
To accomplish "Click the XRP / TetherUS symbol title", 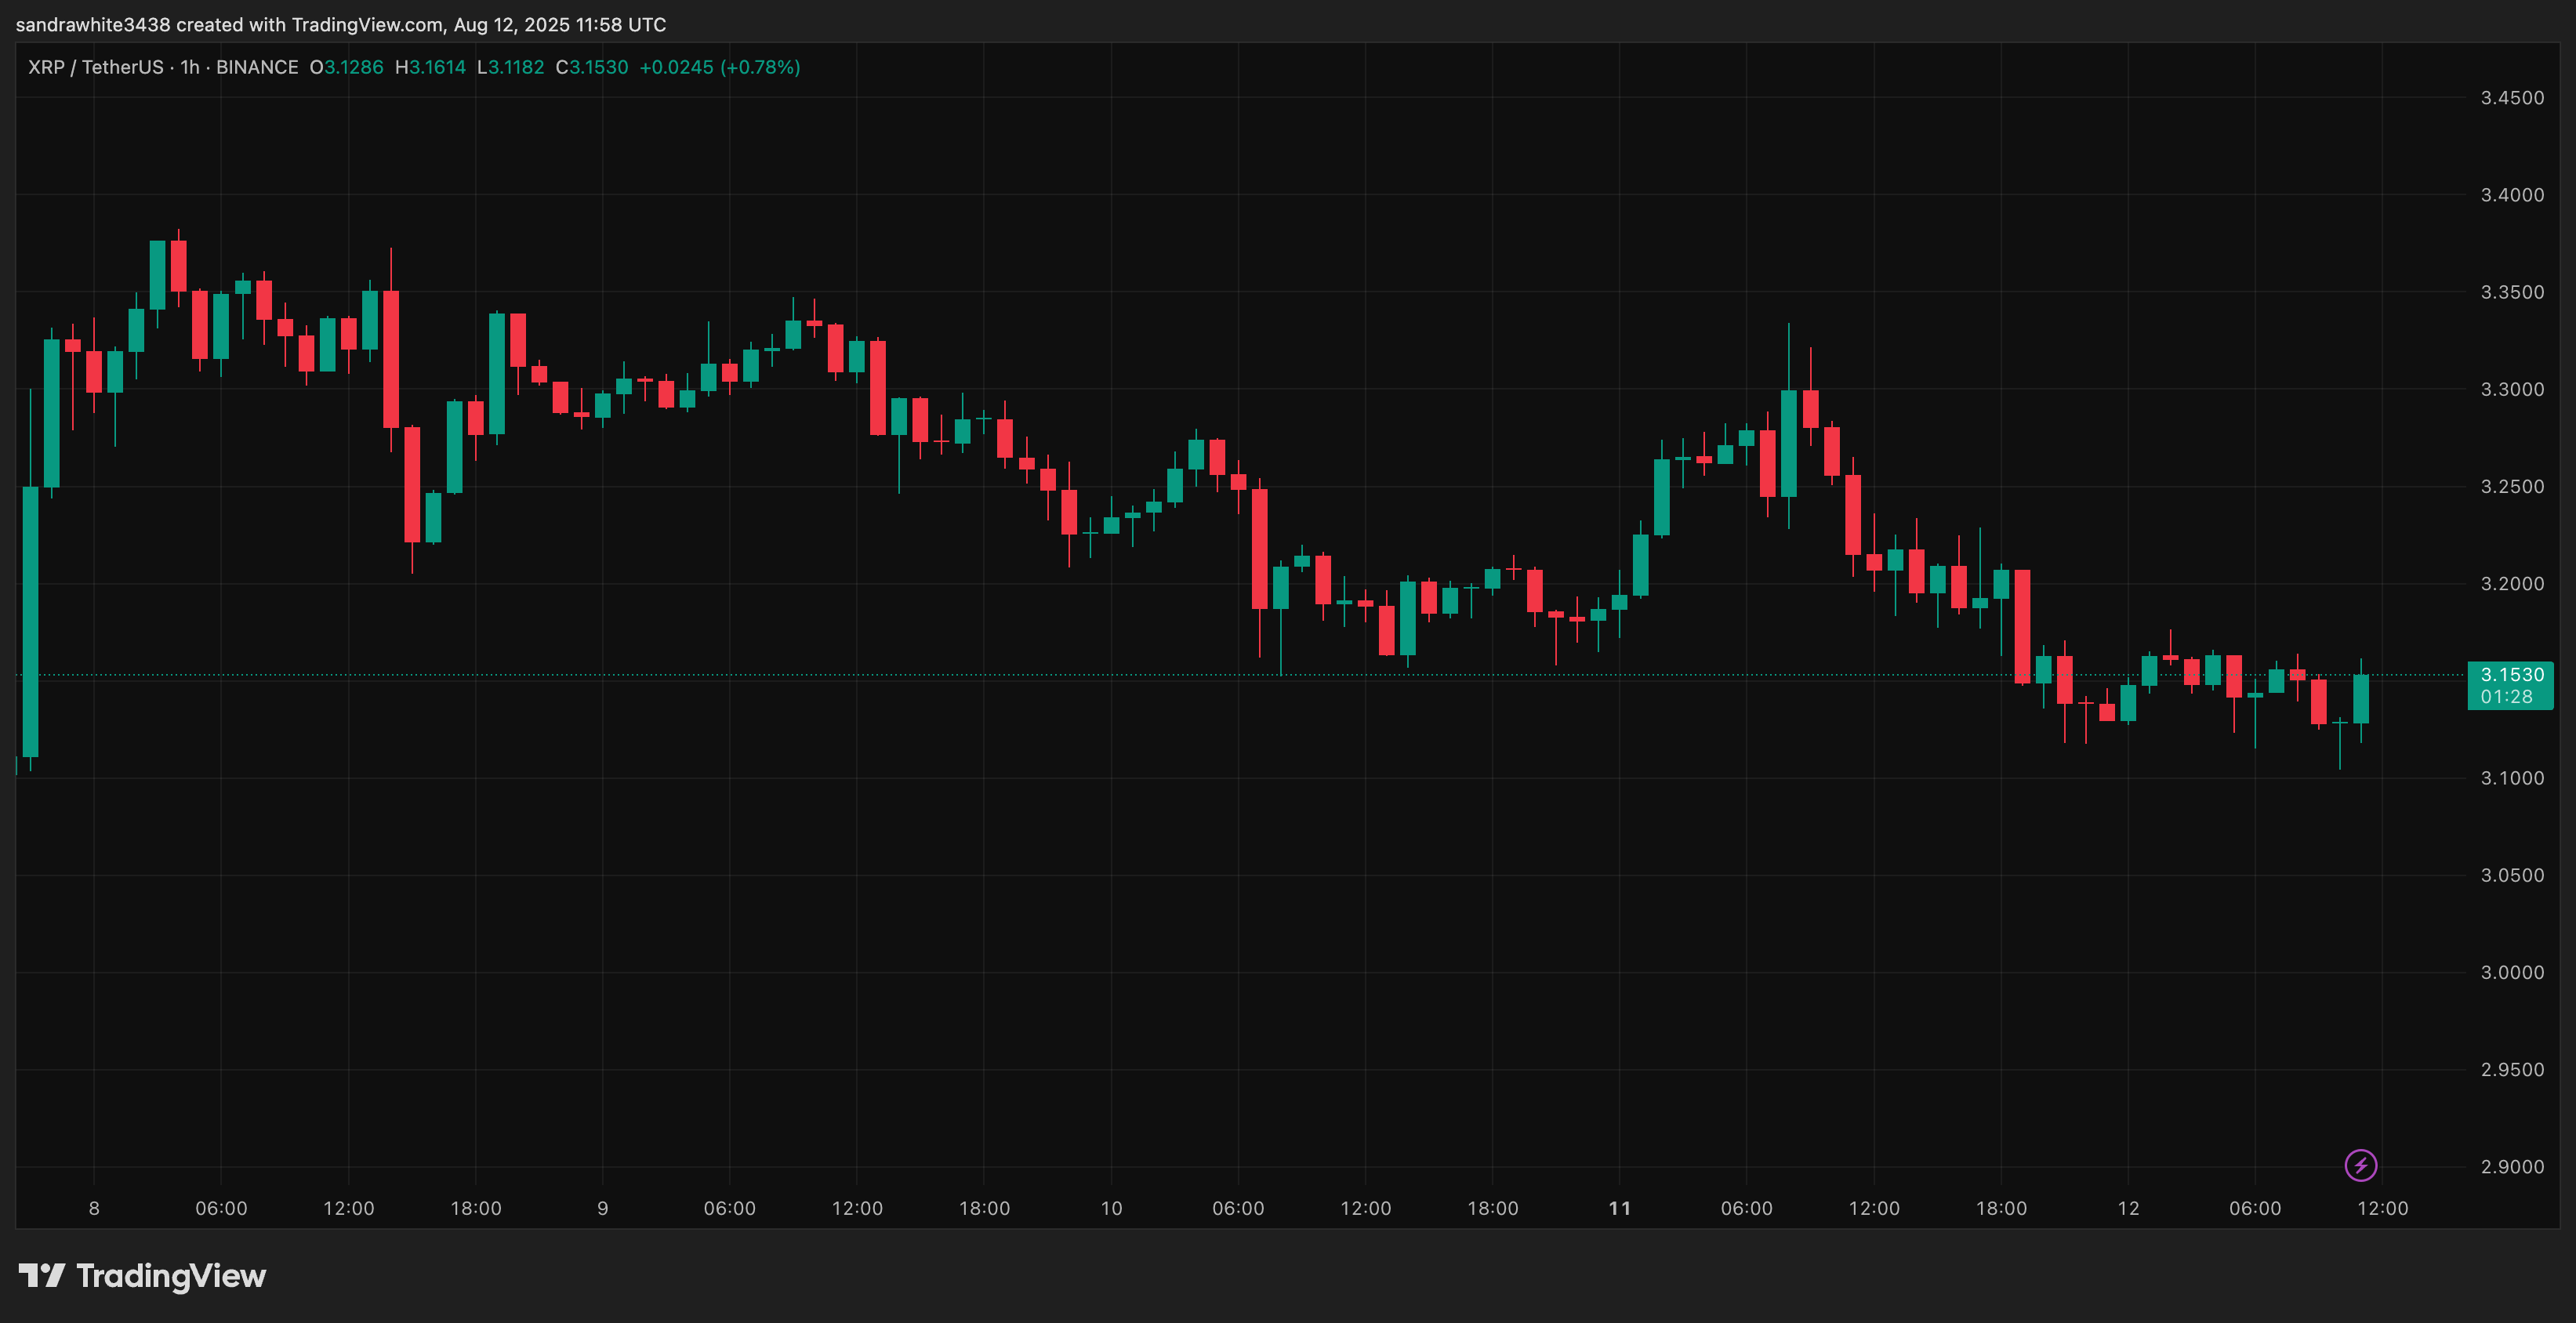I will (x=96, y=67).
